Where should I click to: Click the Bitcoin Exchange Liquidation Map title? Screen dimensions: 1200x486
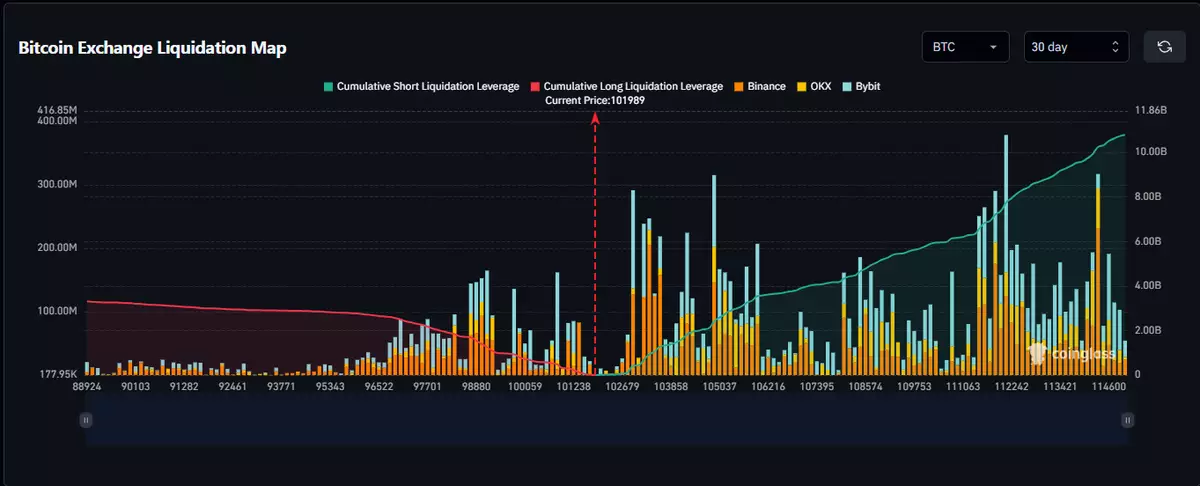coord(153,48)
